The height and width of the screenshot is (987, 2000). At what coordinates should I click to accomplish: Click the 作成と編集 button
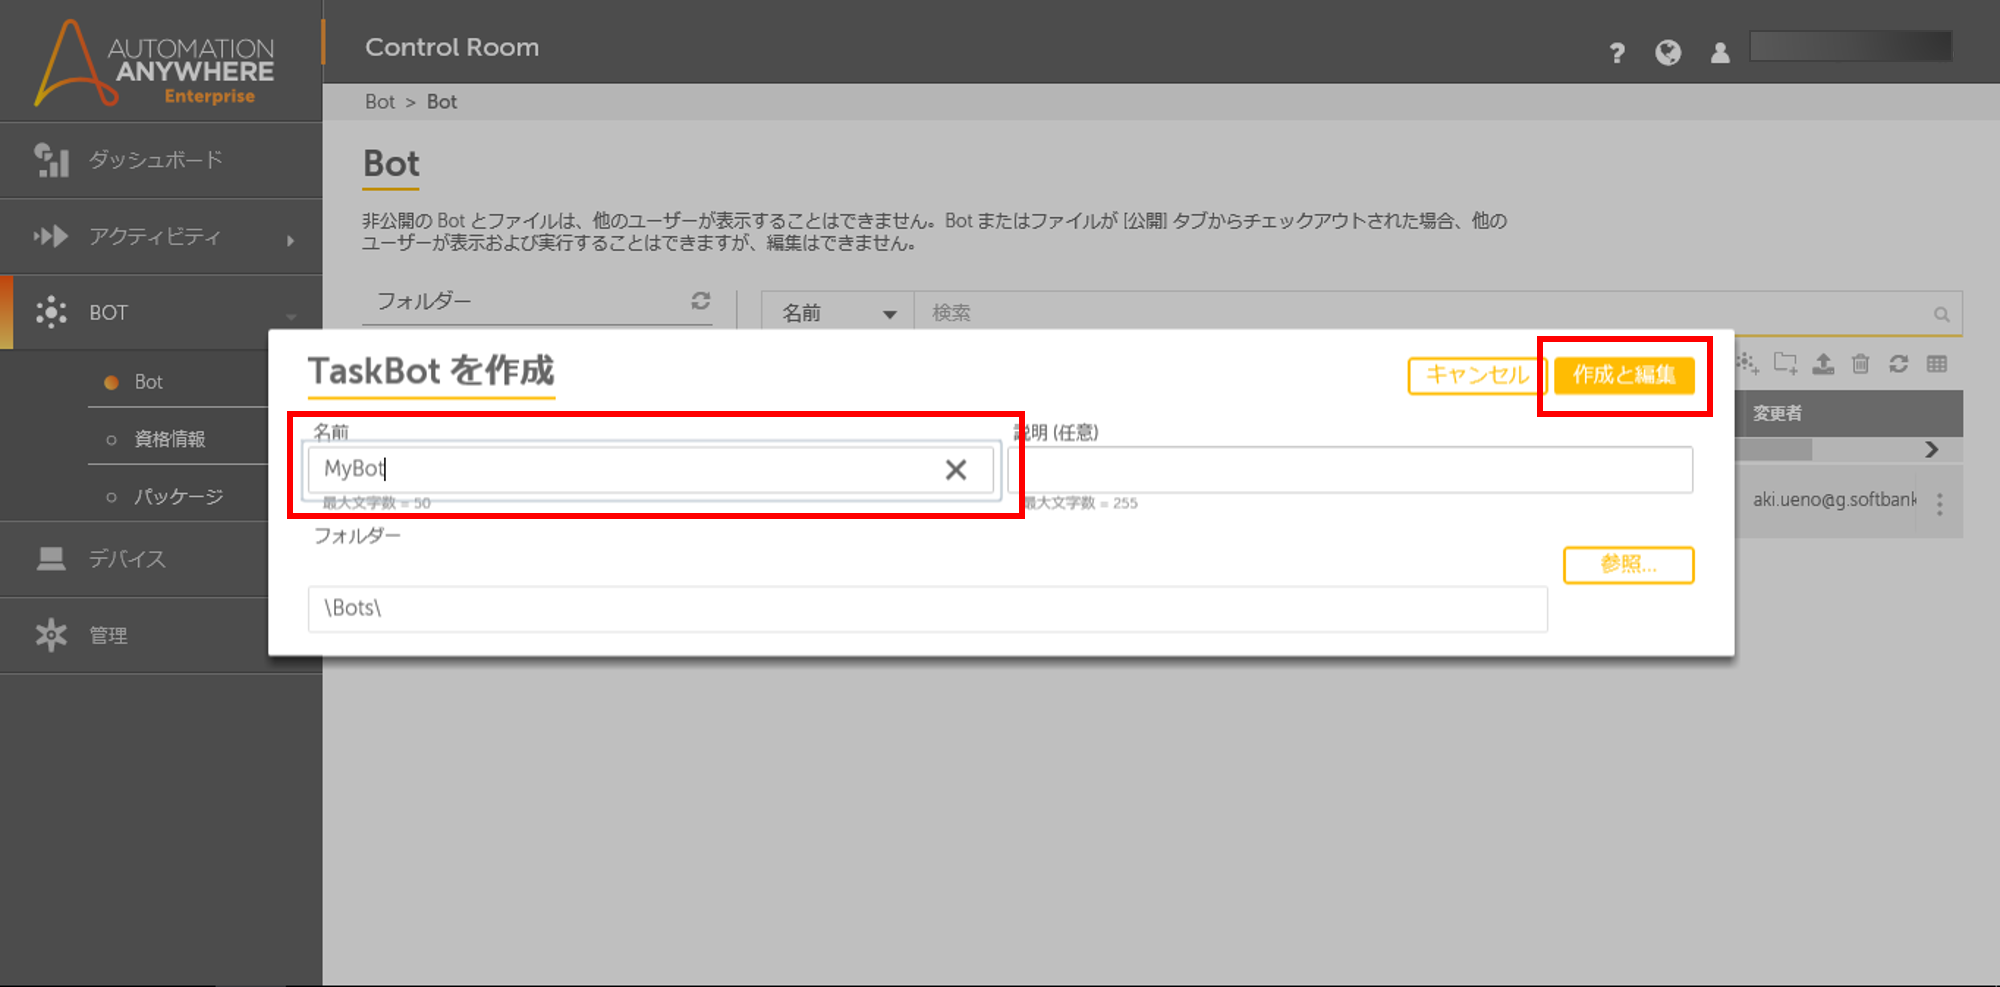tap(1624, 375)
